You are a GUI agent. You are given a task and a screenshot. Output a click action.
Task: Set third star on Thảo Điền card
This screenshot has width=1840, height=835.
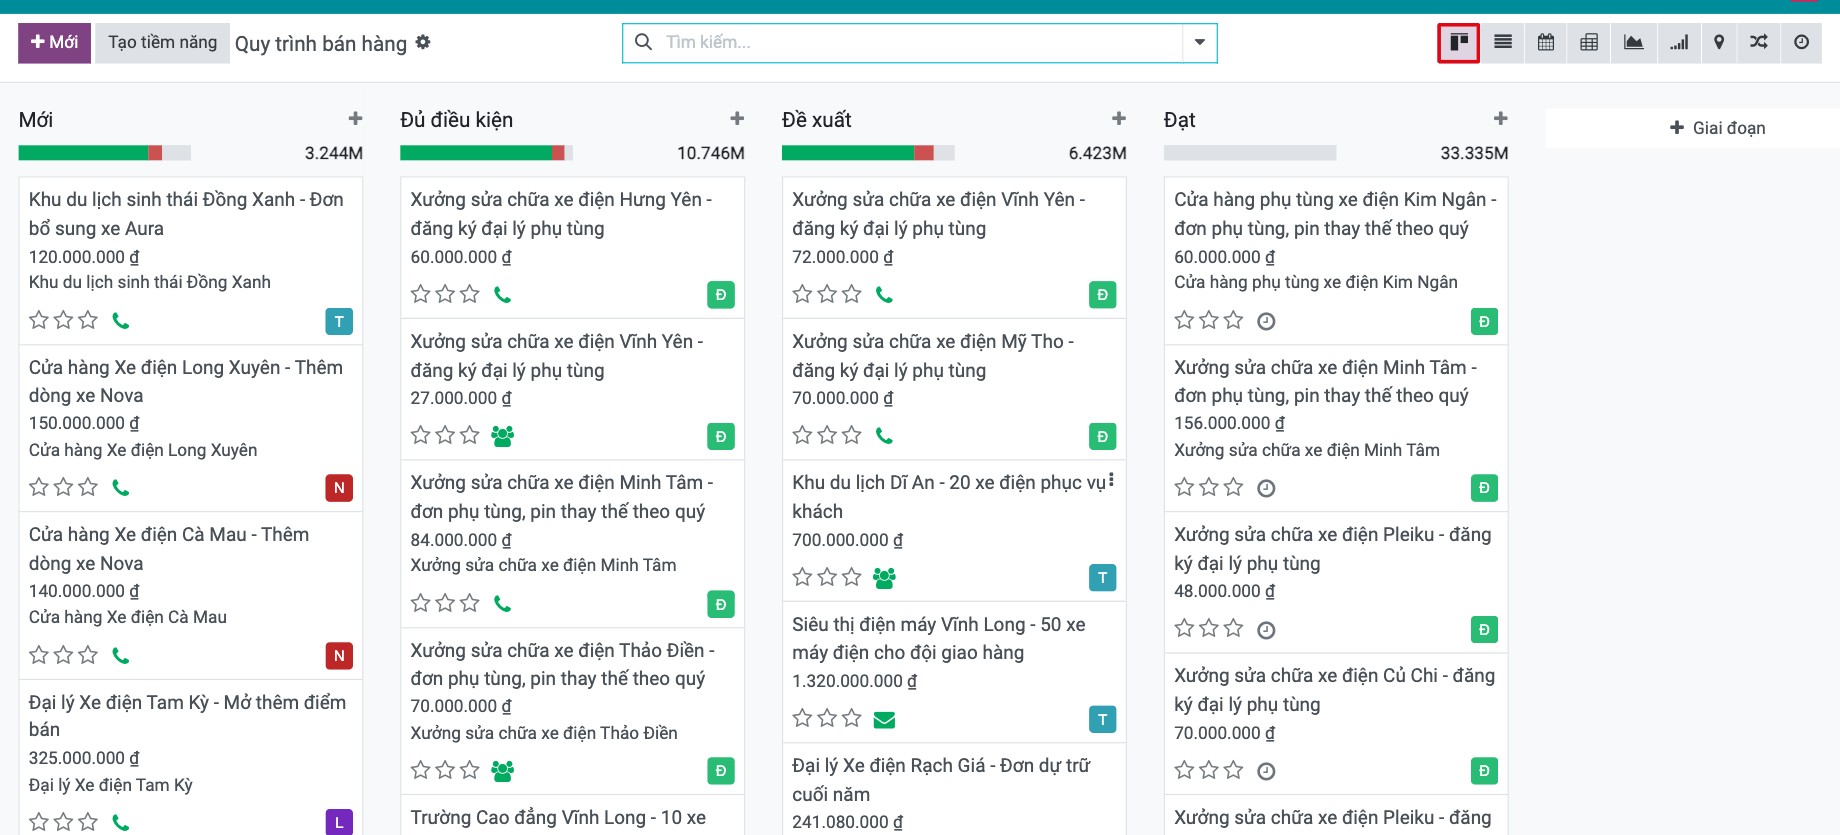pyautogui.click(x=470, y=770)
